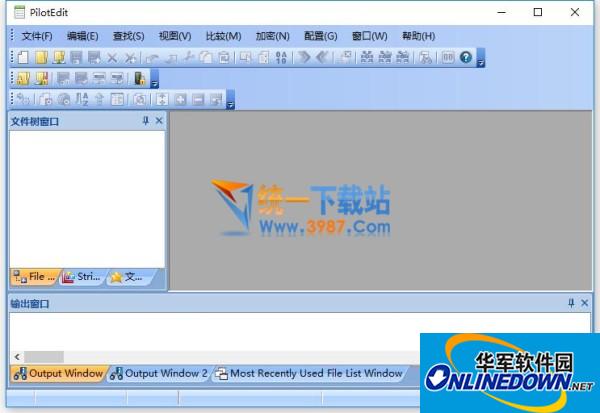
Task: Click the unindent left chevron icon
Action: (322, 57)
